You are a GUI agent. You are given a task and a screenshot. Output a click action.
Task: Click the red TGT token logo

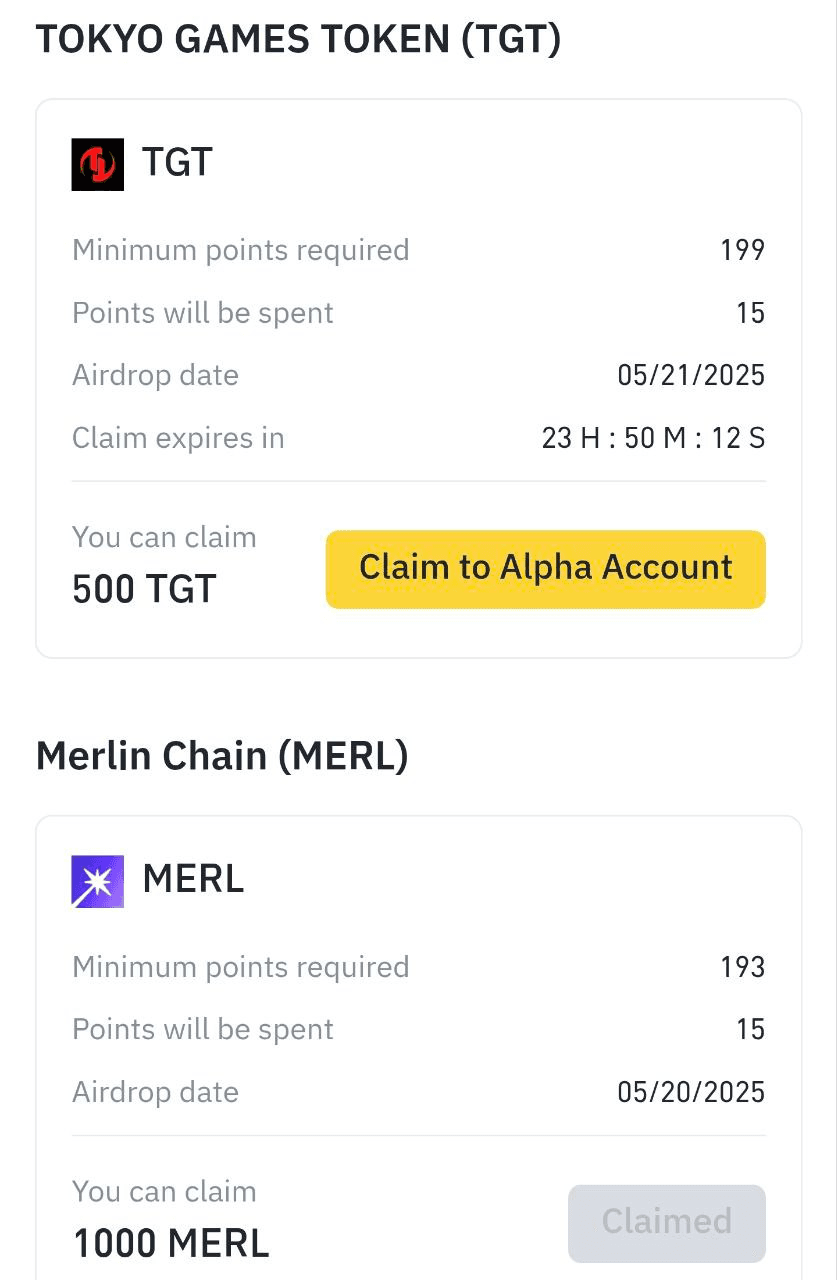[98, 164]
